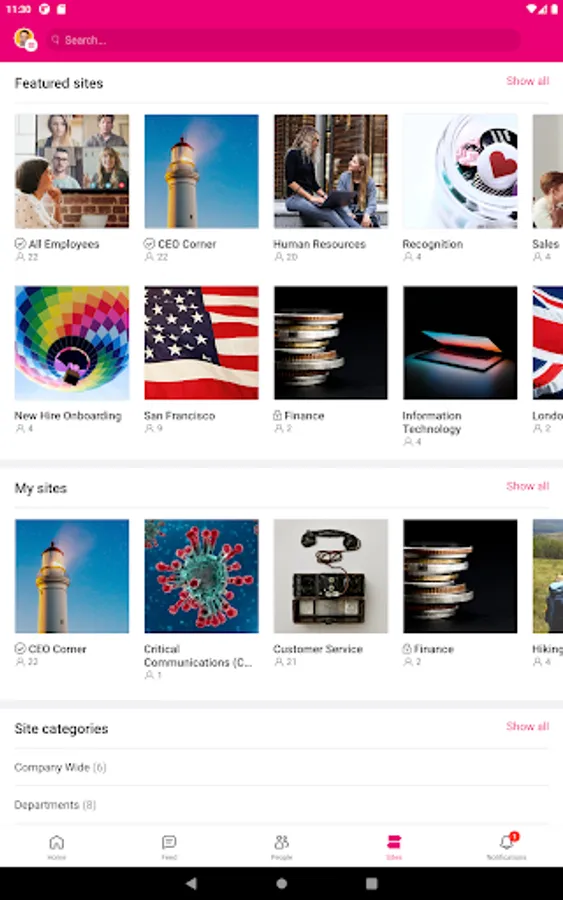
Task: Open New Hire Onboarding balloon thumbnail
Action: (x=72, y=343)
